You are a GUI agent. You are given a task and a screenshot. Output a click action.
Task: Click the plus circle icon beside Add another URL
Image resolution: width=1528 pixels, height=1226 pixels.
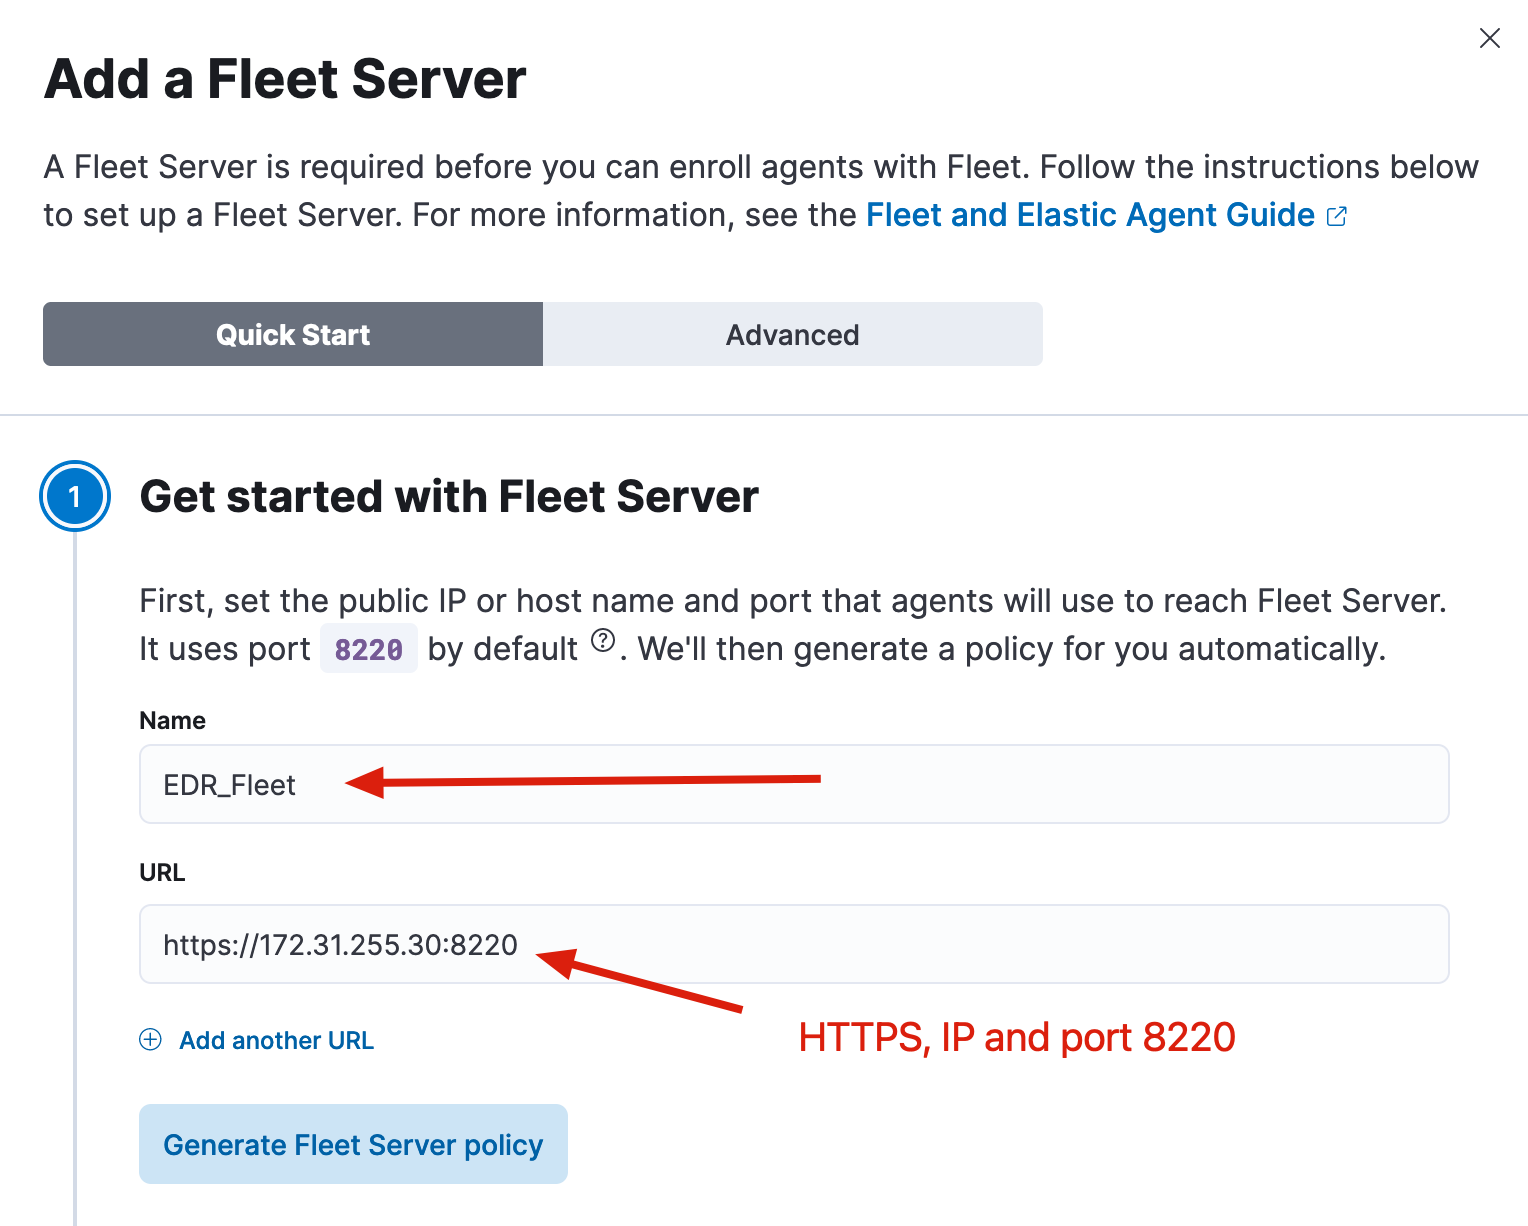coord(150,1040)
